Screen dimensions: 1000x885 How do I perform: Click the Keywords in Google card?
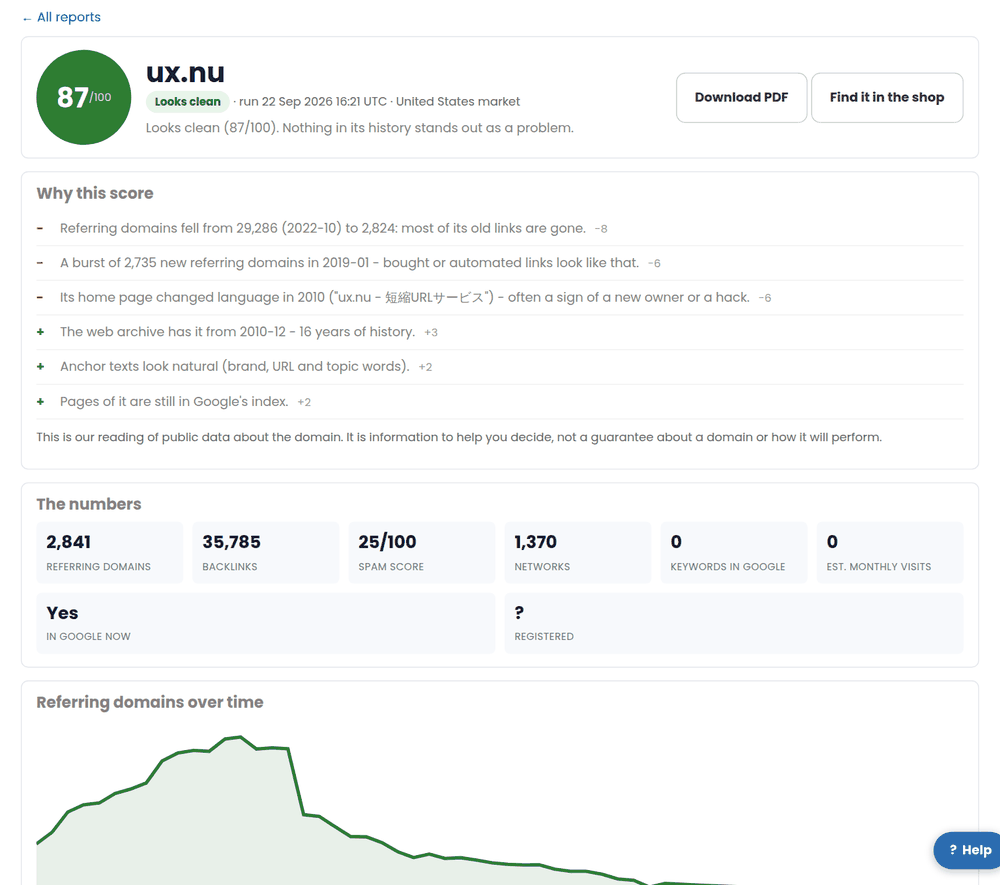point(734,552)
